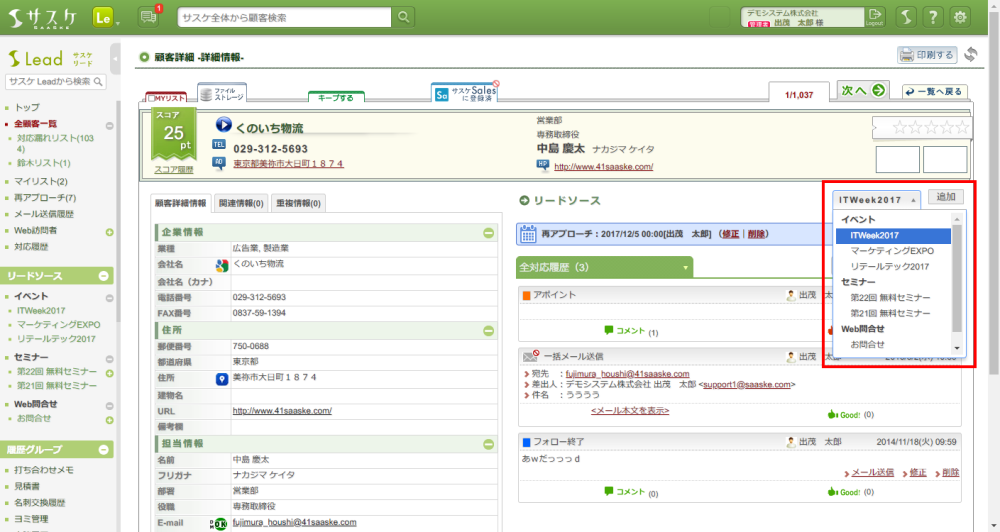1000x532 pixels.
Task: Switch to the 重複情報(0) tab
Action: 297,203
